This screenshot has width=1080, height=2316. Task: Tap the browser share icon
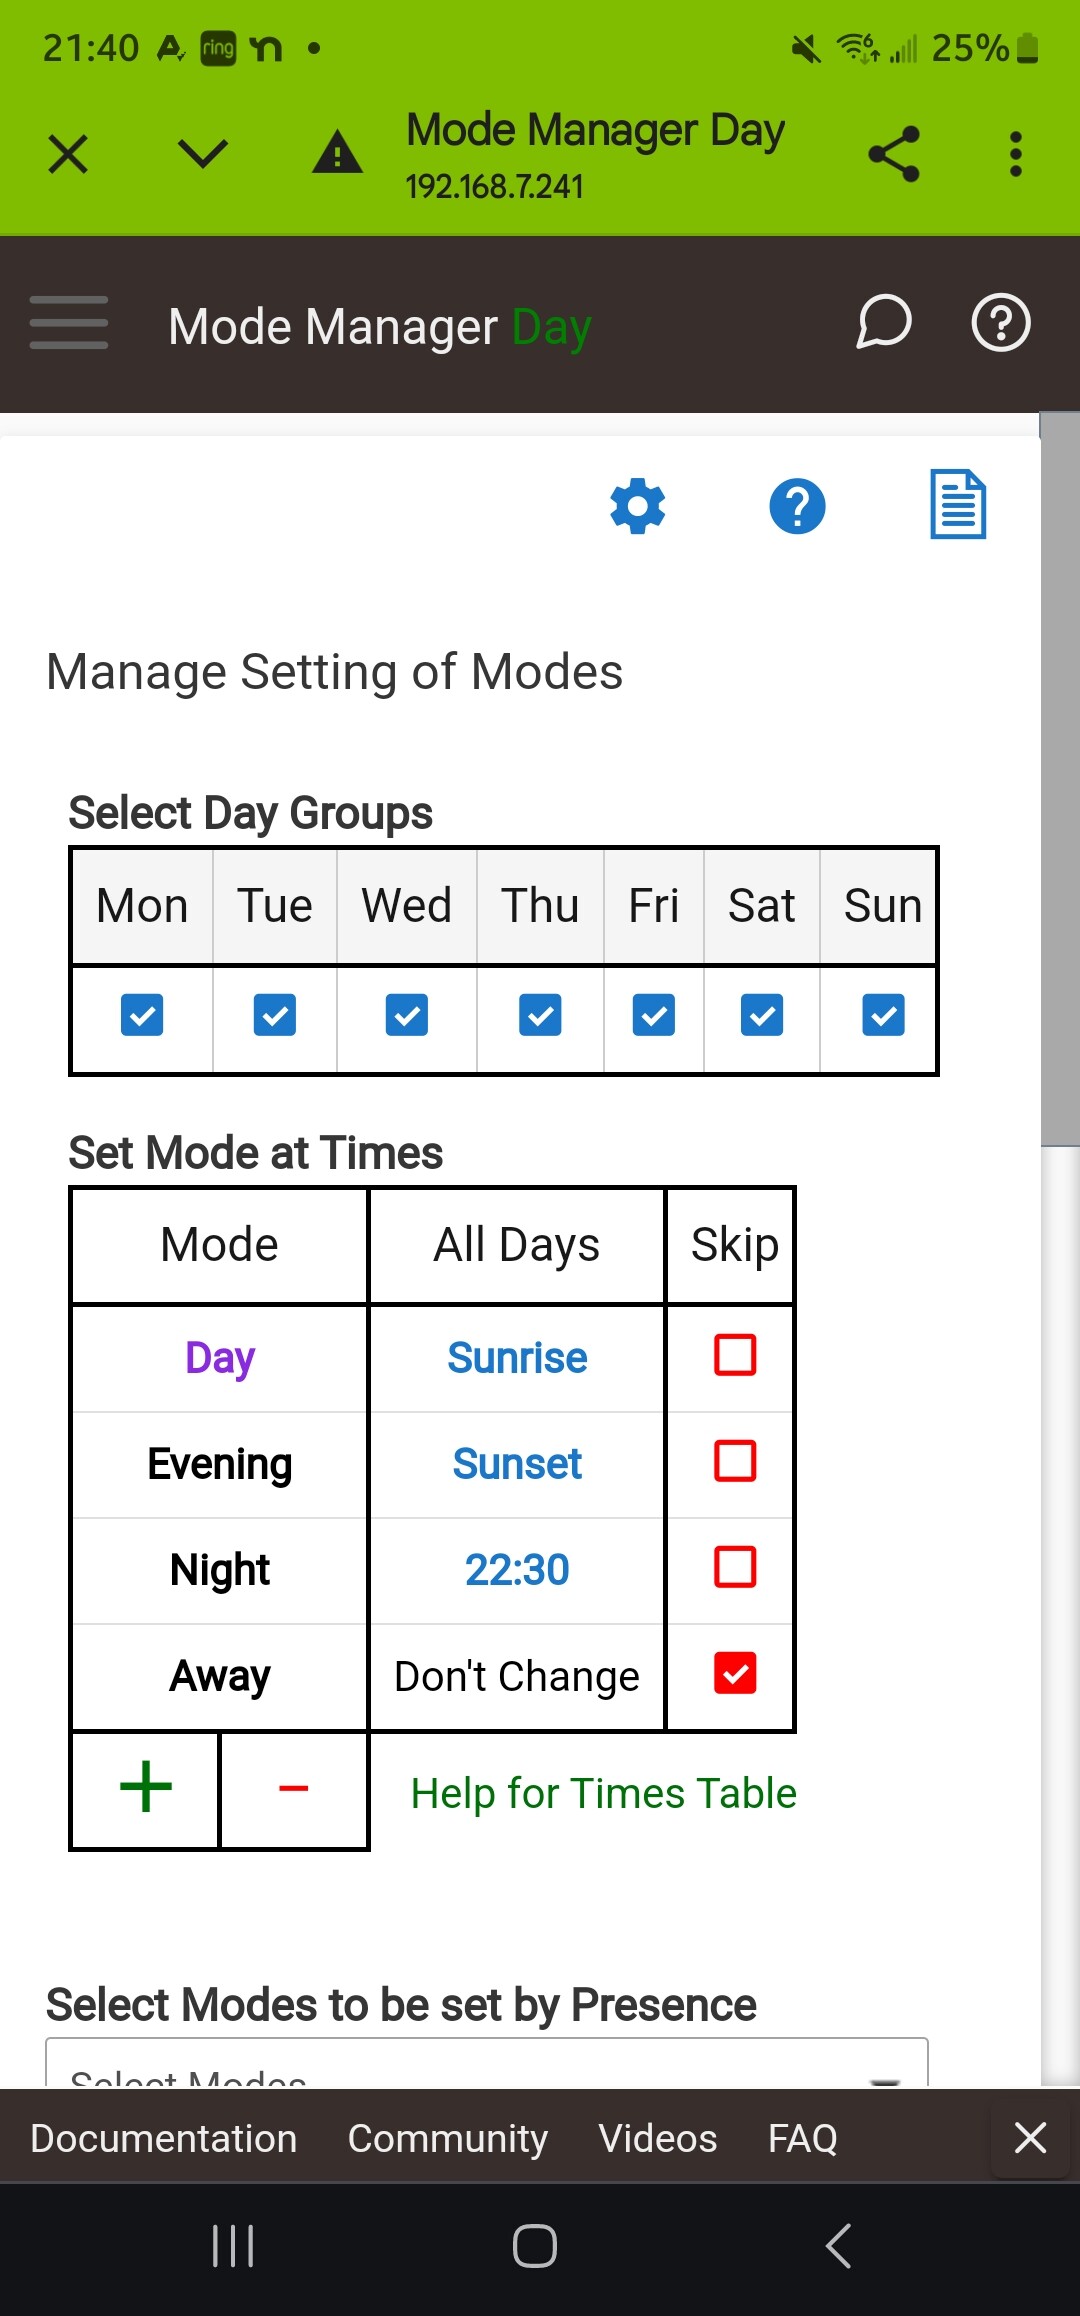[x=894, y=154]
